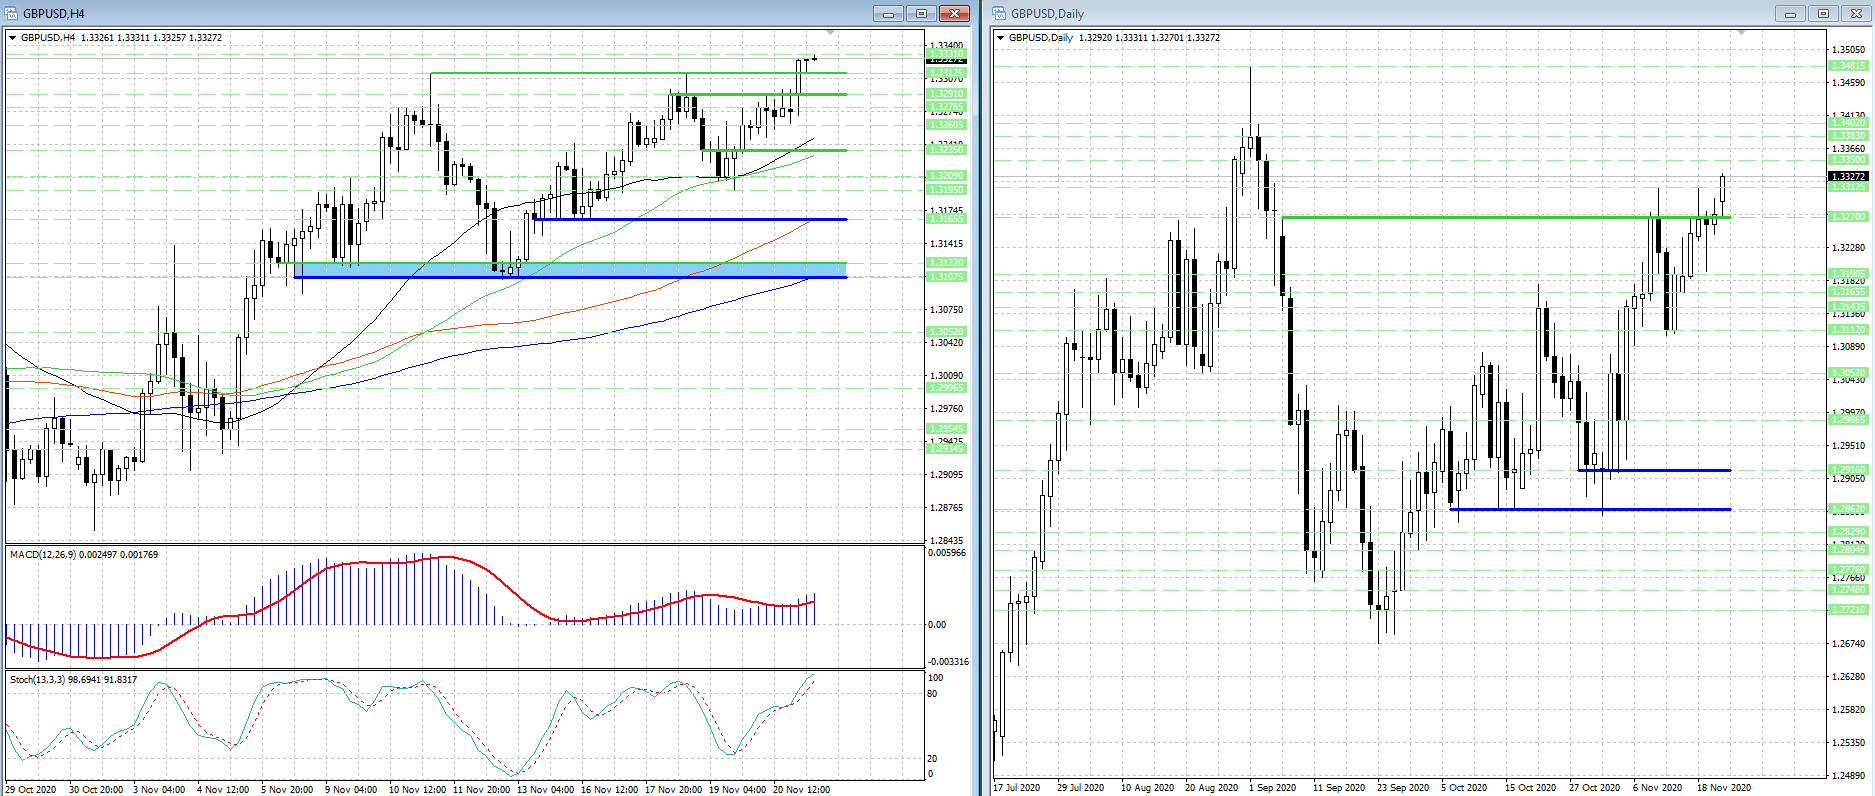Screen dimensions: 1875x796
Task: Close the GBPUSD,H4 chart window
Action: (955, 14)
